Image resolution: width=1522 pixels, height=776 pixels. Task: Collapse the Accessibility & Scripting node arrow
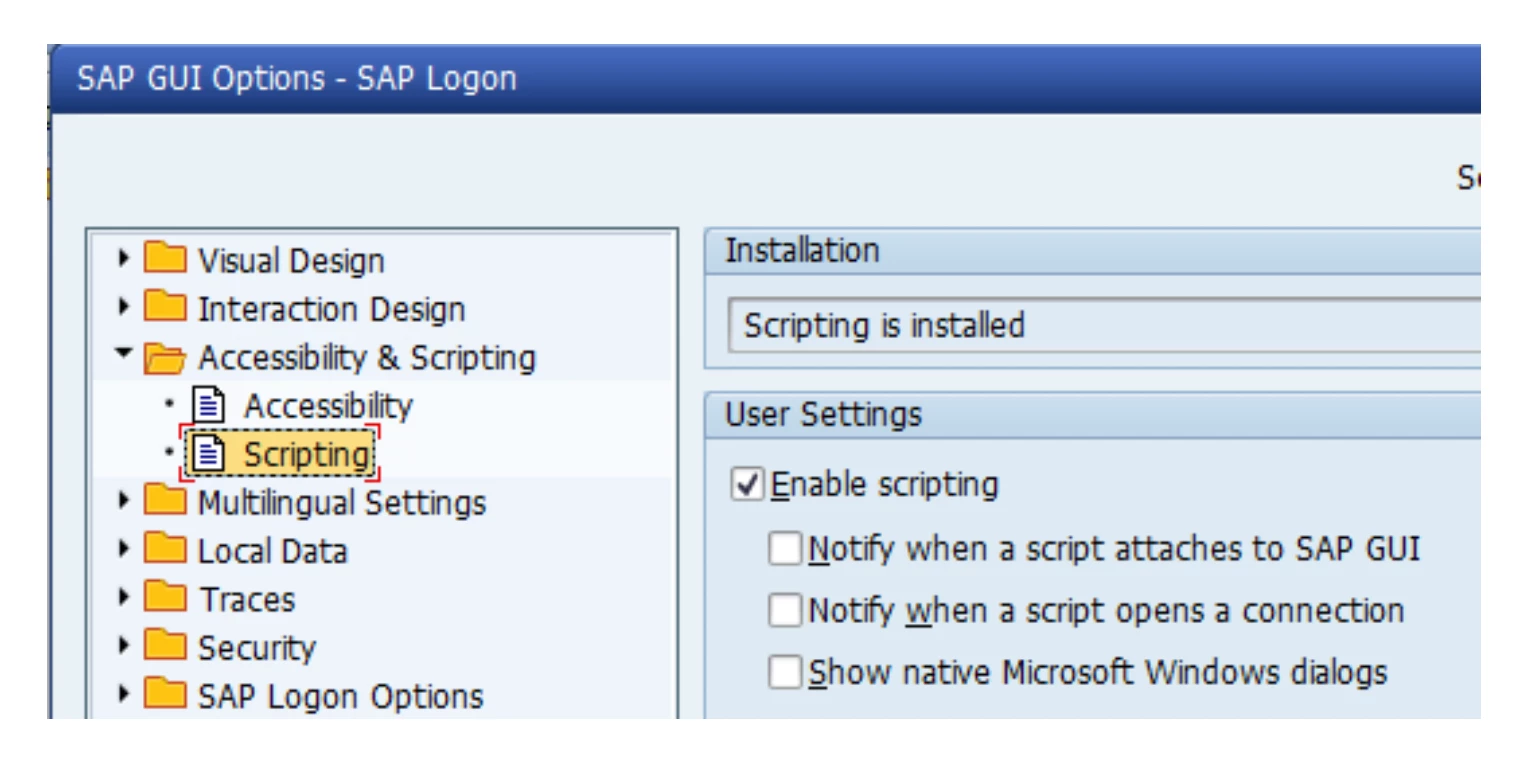pyautogui.click(x=124, y=354)
